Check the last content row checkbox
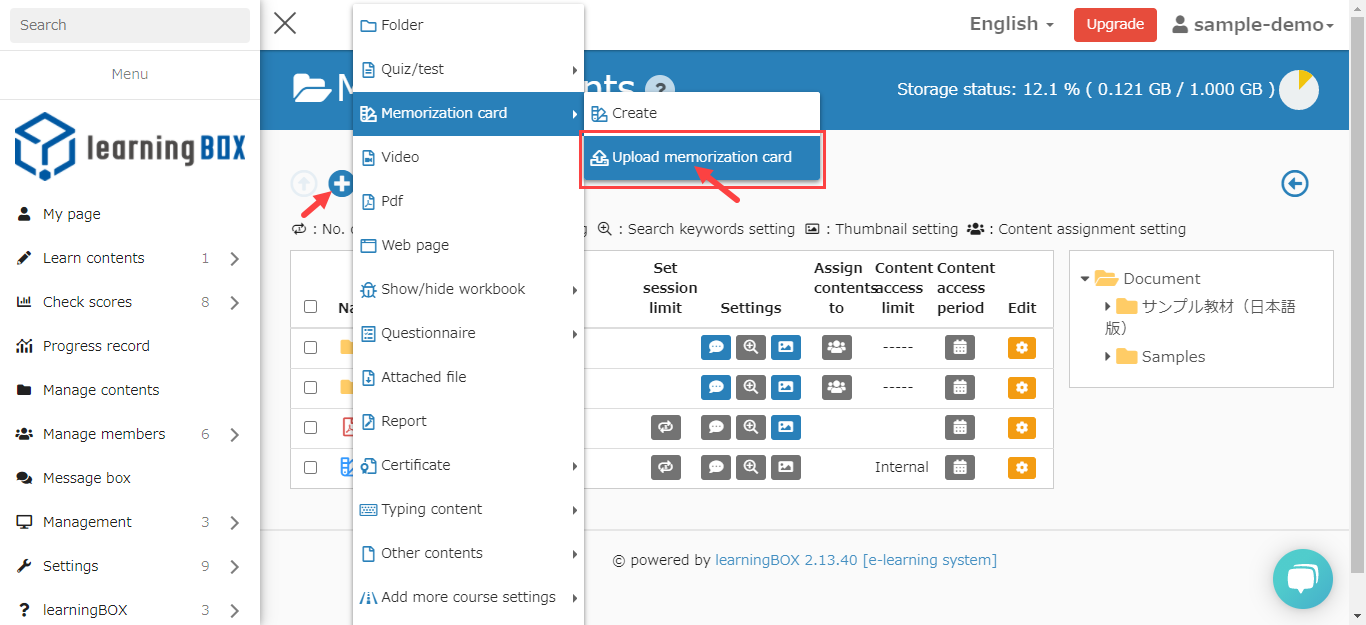The width and height of the screenshot is (1366, 625). coord(310,467)
